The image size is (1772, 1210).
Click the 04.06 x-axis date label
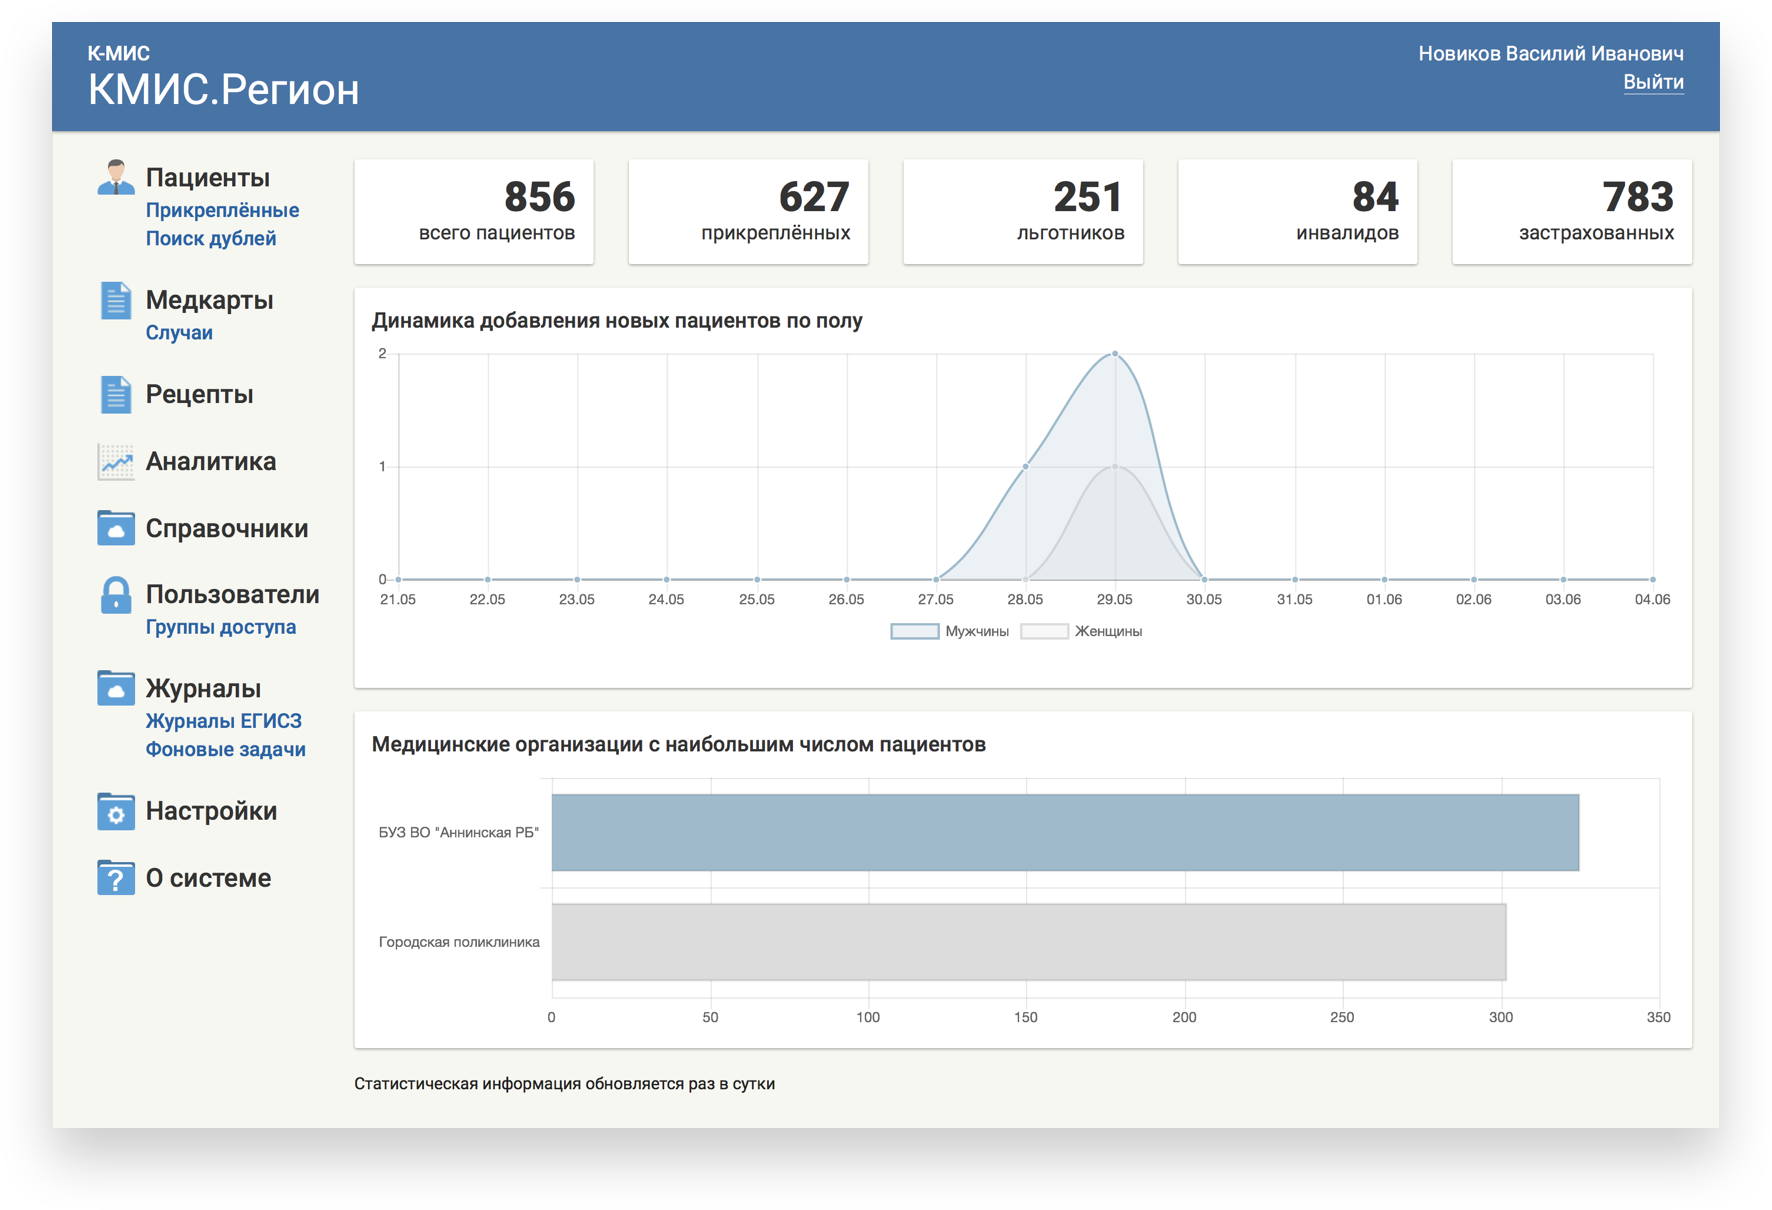point(1652,599)
